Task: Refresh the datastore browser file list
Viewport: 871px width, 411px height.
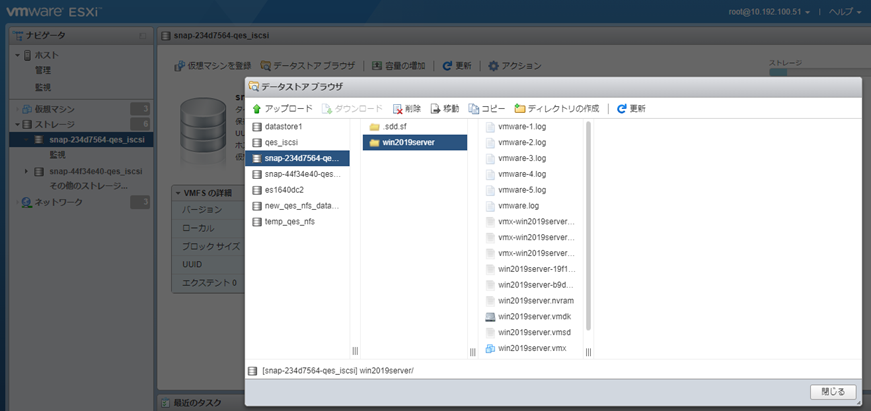Action: click(x=622, y=108)
